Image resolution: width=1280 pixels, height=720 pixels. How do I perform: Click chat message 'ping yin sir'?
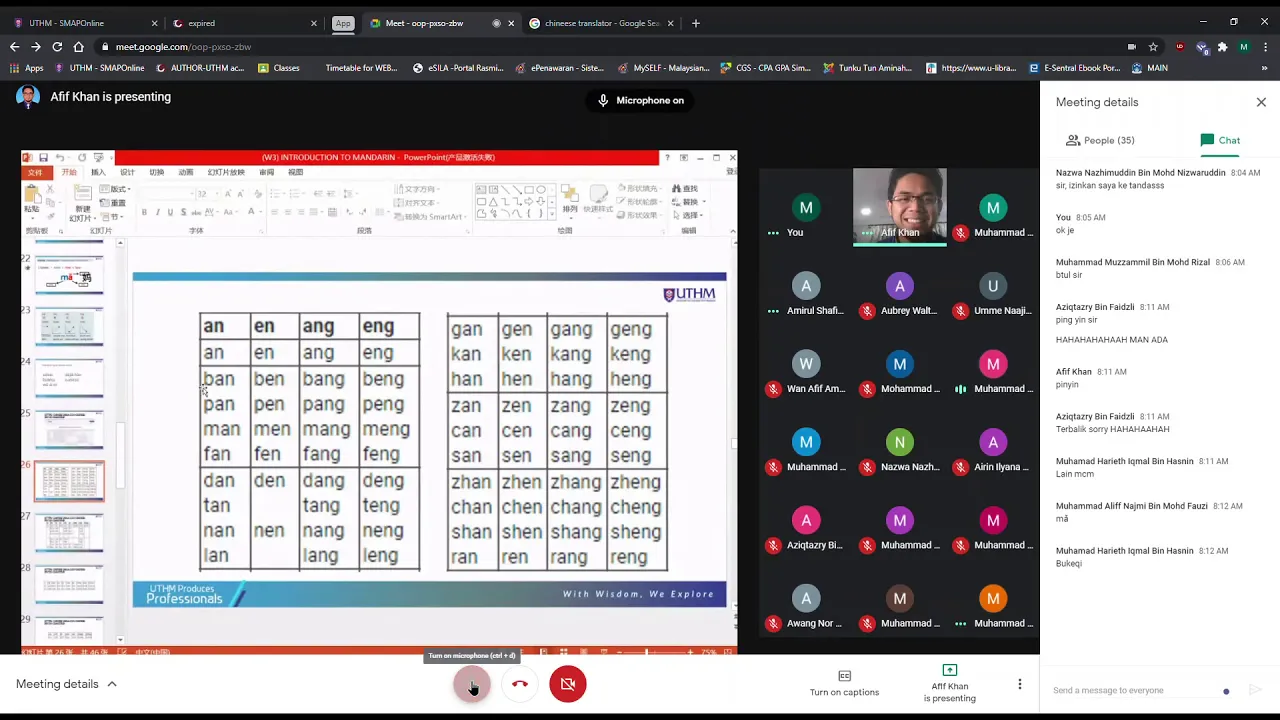[x=1076, y=320]
